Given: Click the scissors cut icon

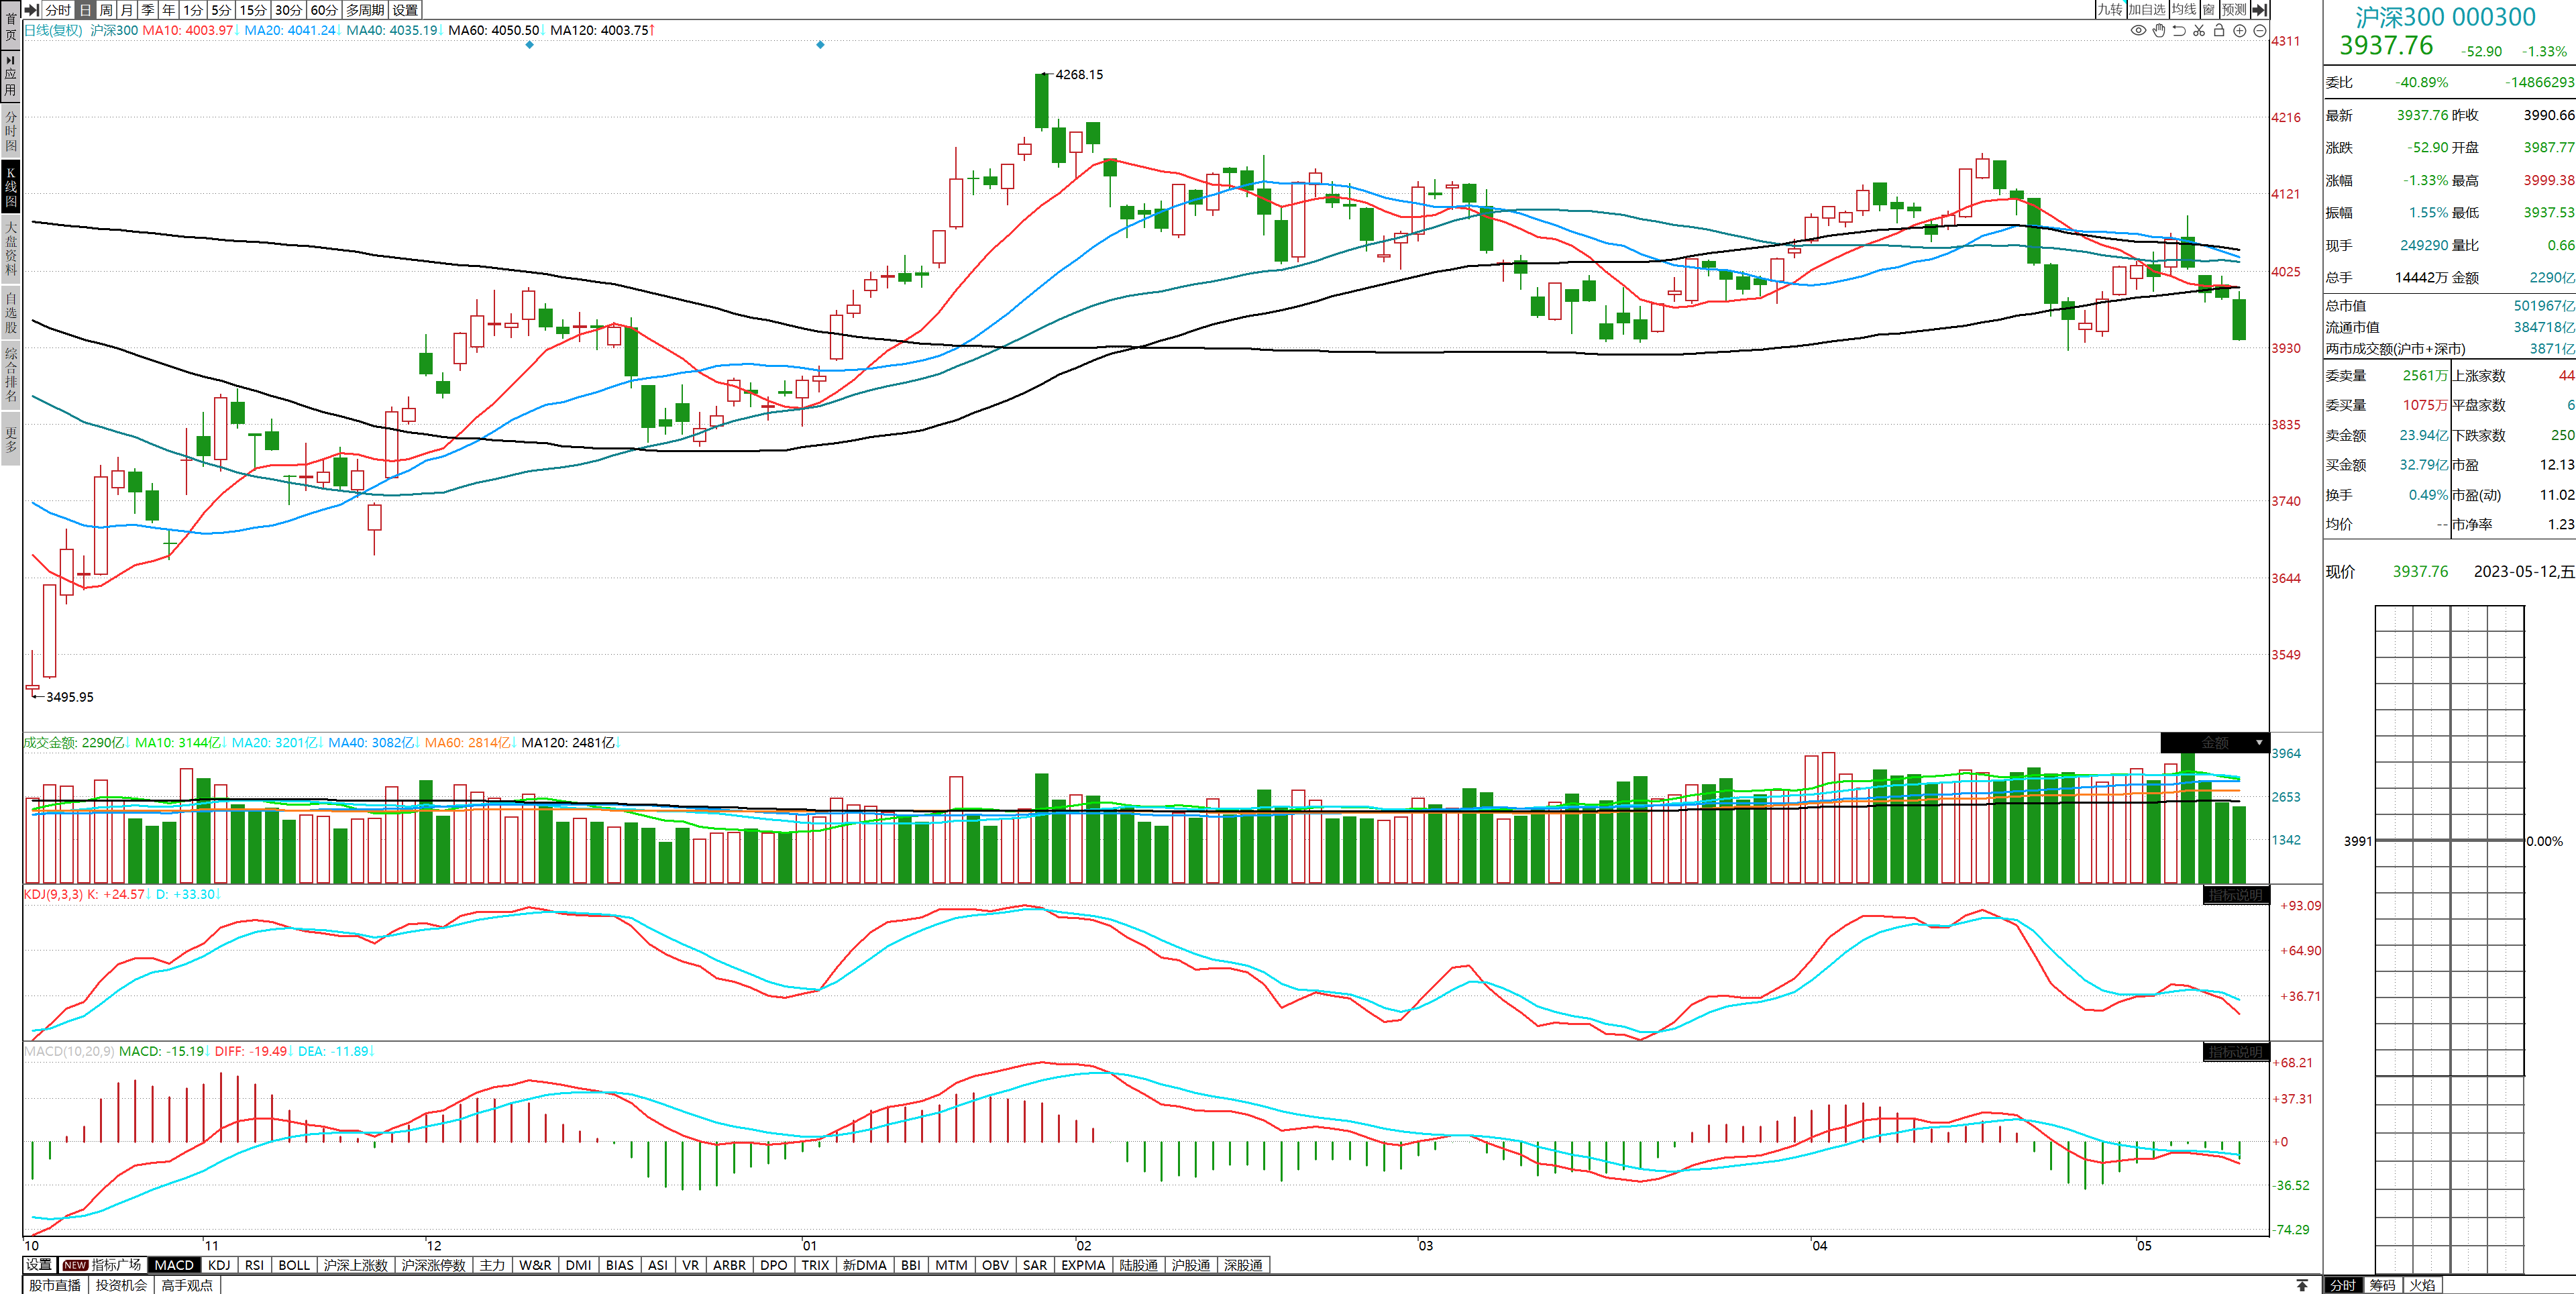Looking at the screenshot, I should (2199, 30).
